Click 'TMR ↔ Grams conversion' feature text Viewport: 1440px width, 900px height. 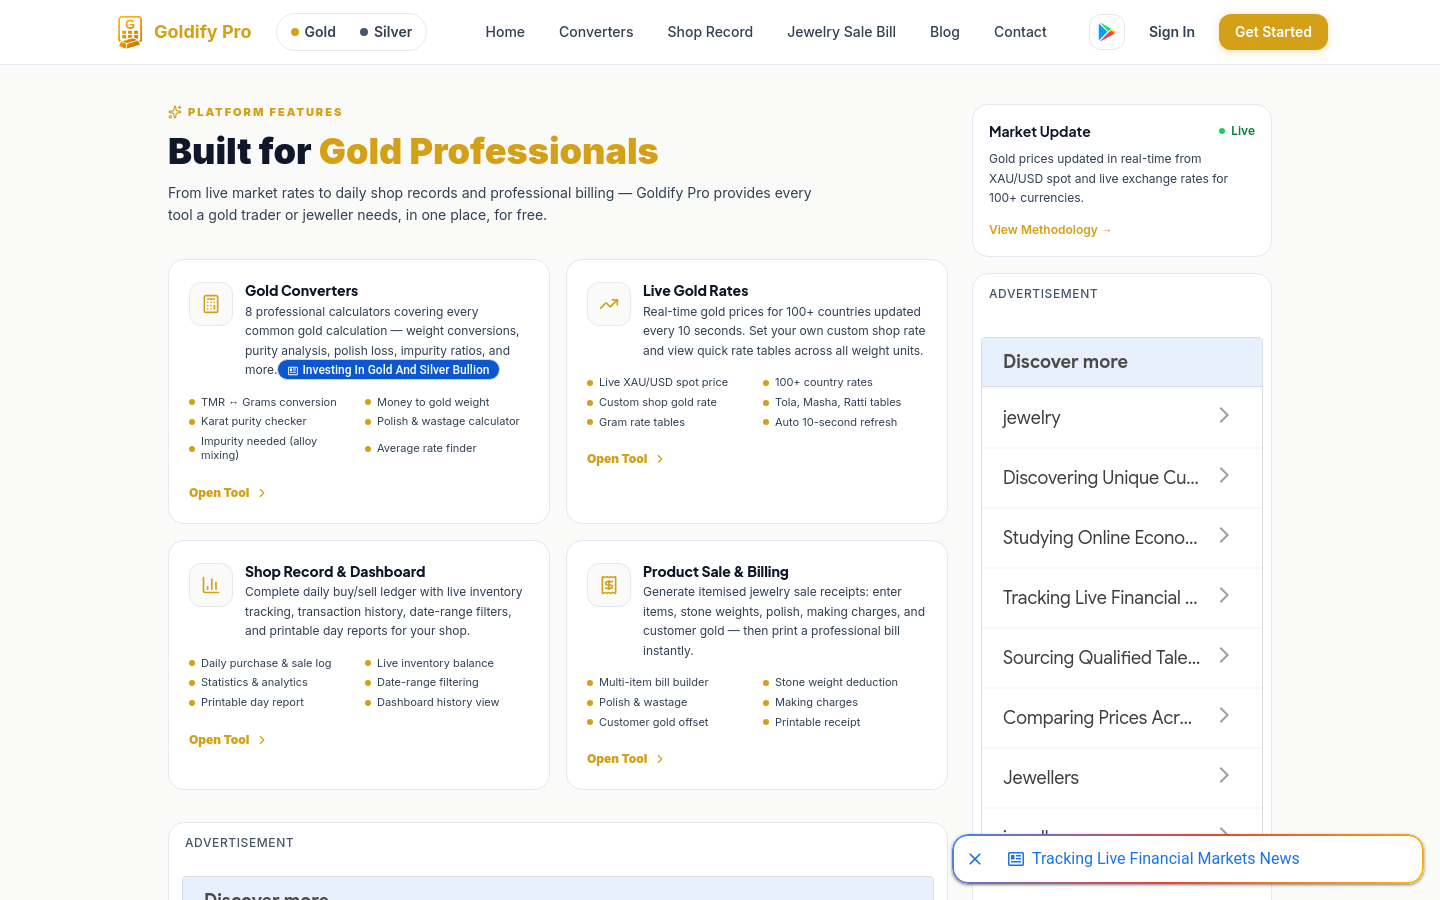click(x=269, y=402)
